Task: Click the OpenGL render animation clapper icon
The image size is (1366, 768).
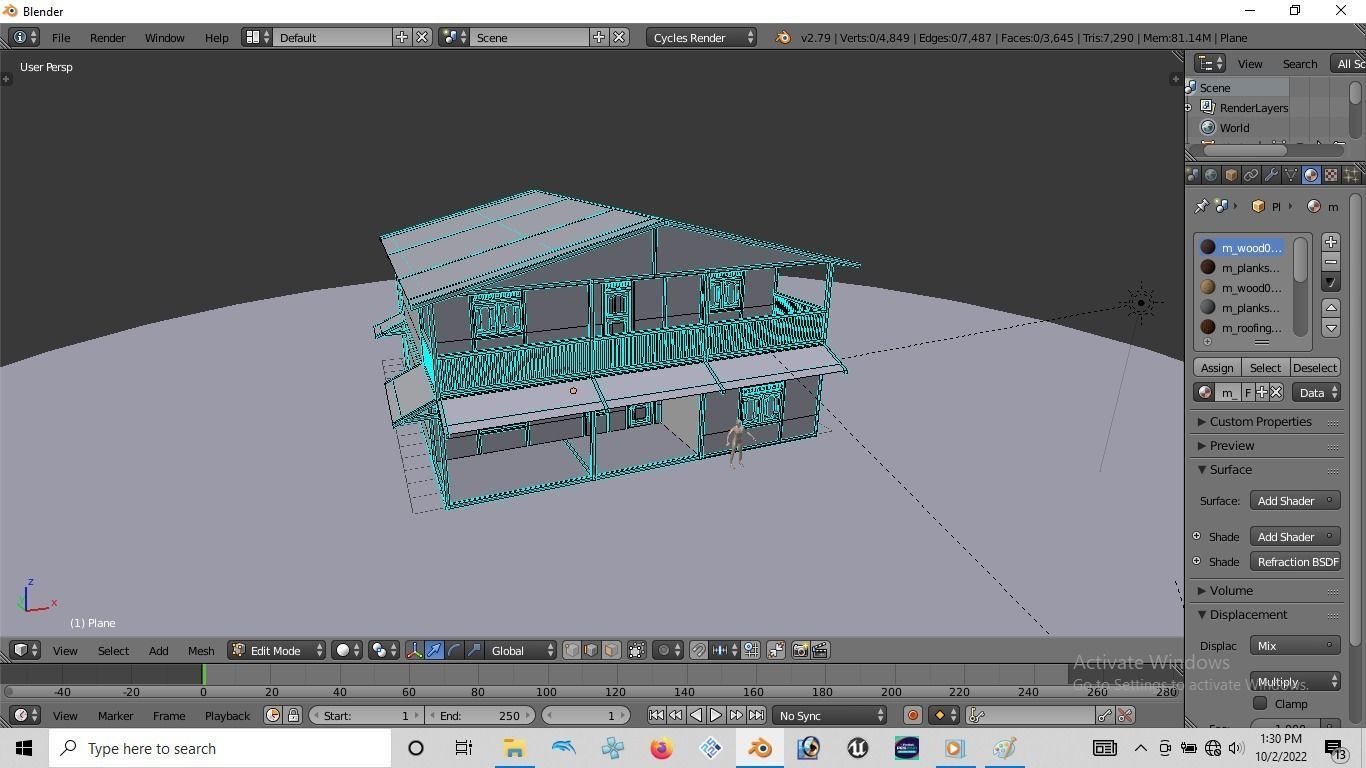Action: (820, 651)
